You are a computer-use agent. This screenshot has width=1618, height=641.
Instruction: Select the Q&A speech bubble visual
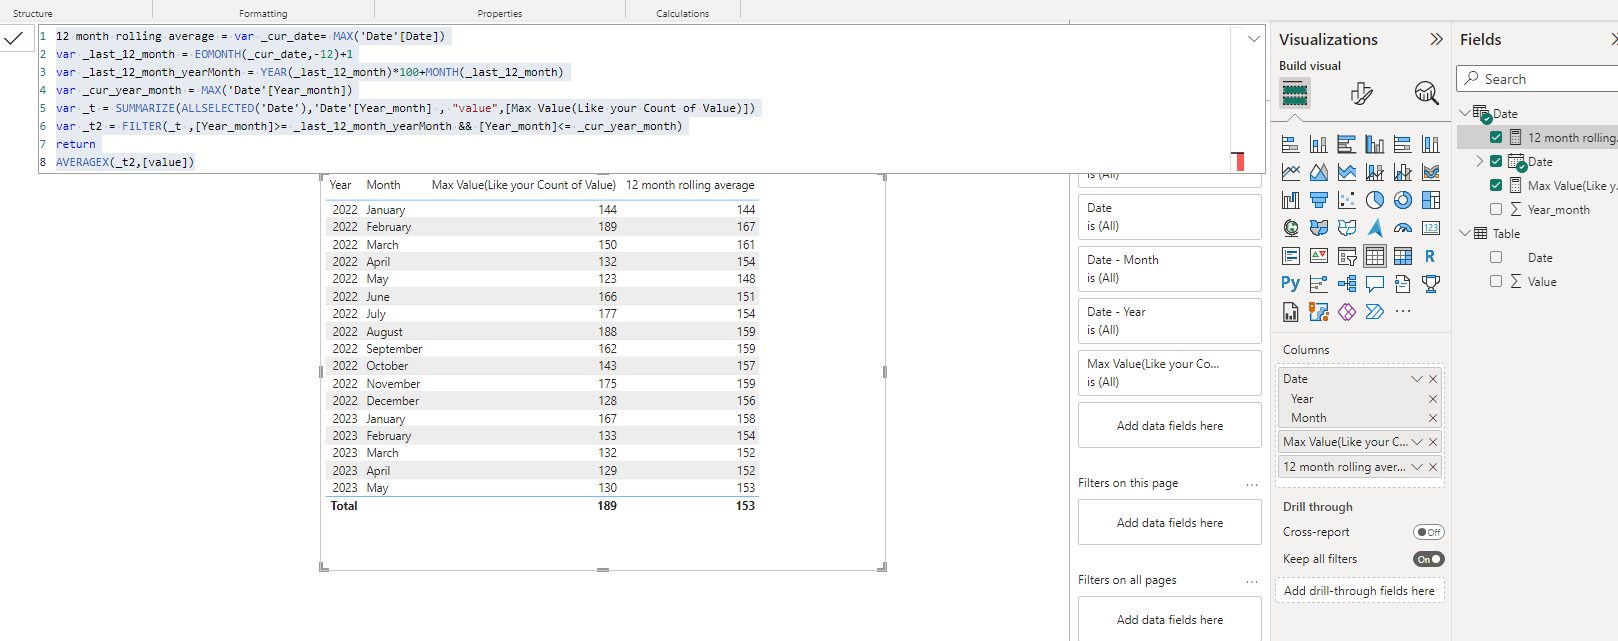coord(1375,284)
